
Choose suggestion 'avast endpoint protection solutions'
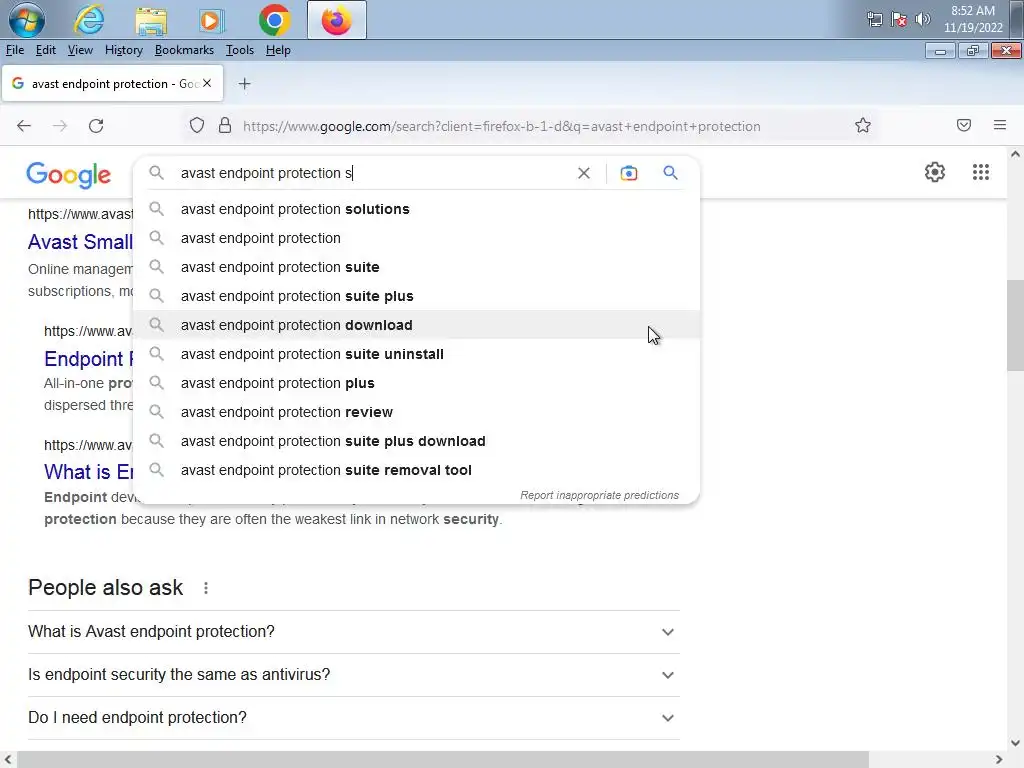click(x=416, y=209)
